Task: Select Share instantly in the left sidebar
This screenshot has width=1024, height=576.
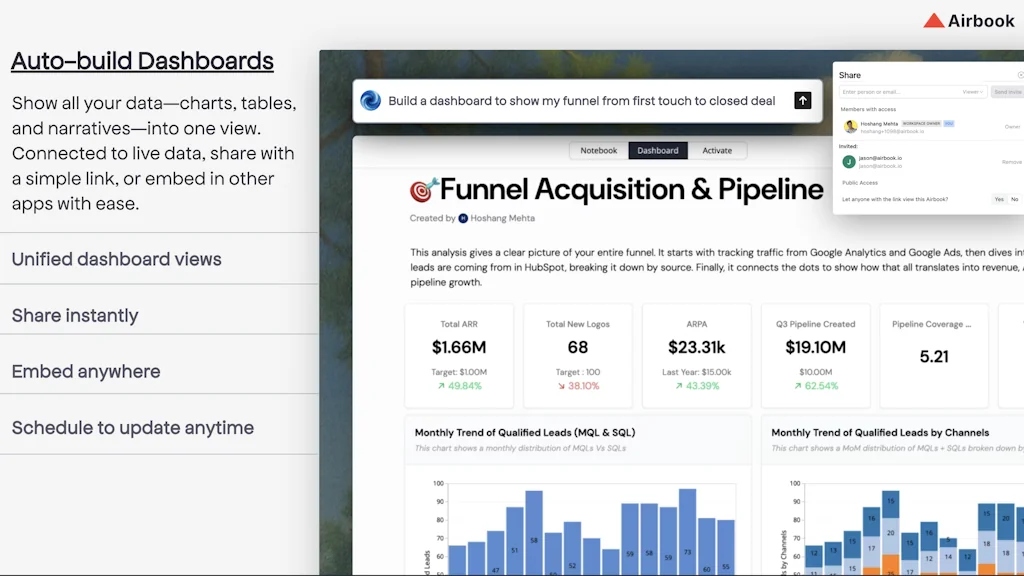Action: coord(74,315)
